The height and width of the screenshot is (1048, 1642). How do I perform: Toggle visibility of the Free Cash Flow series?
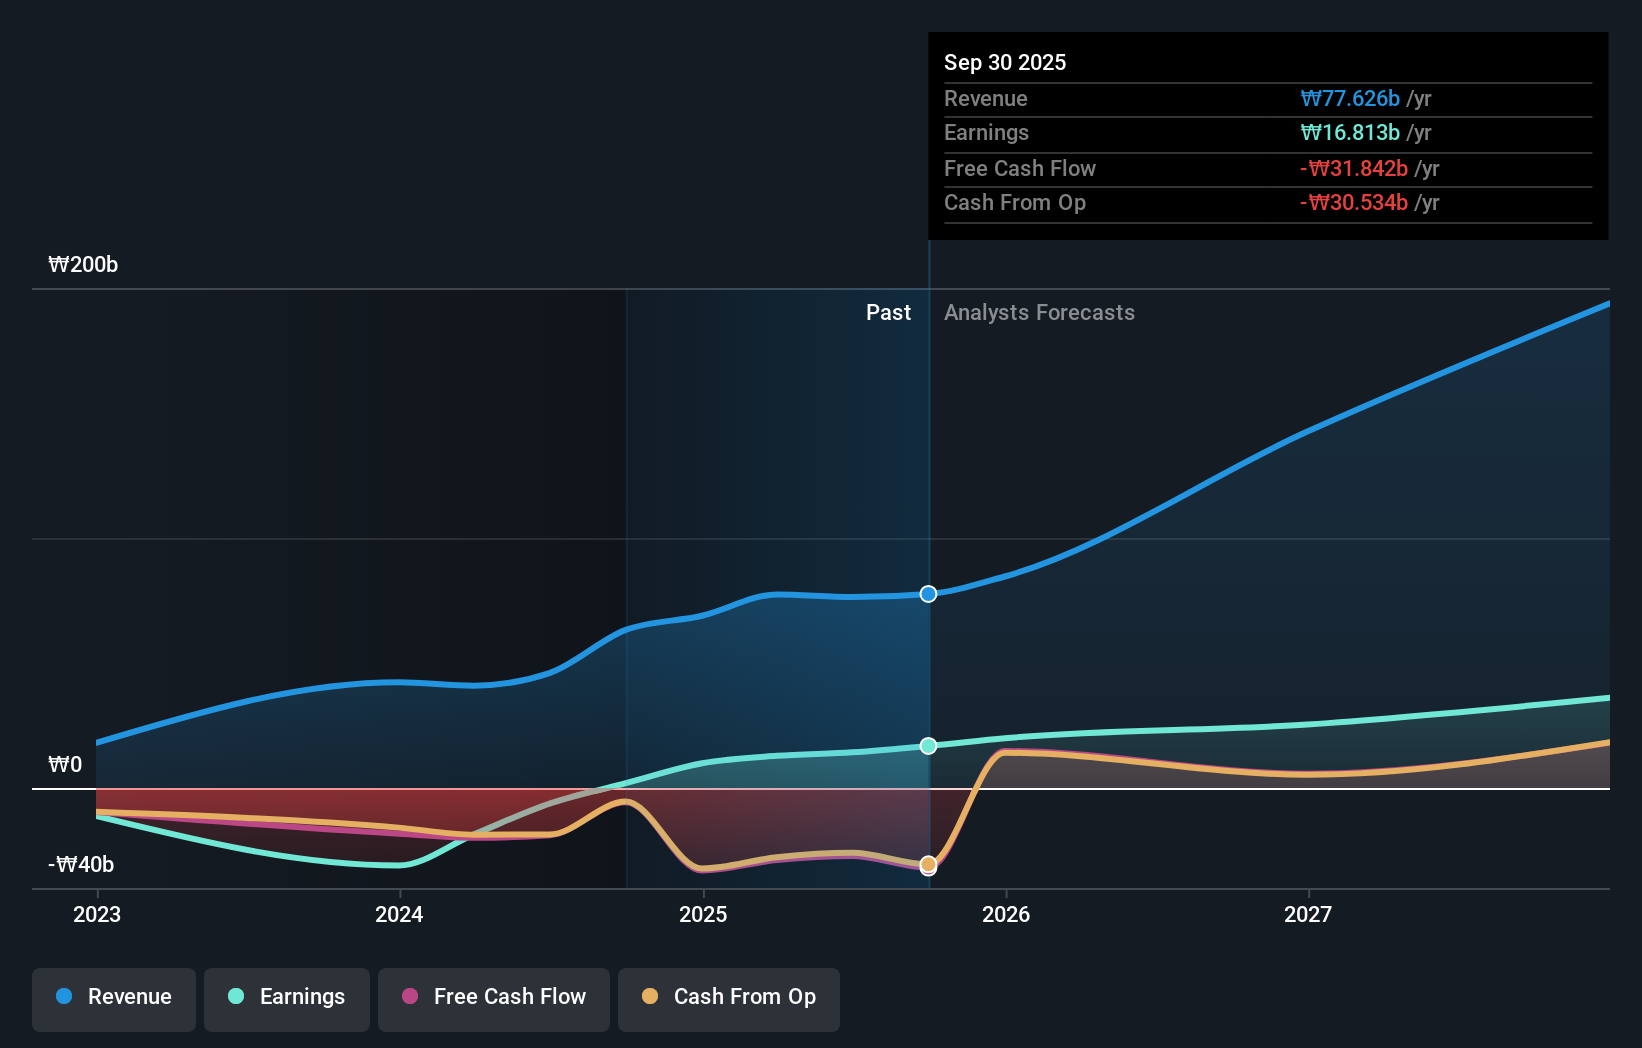pos(494,997)
